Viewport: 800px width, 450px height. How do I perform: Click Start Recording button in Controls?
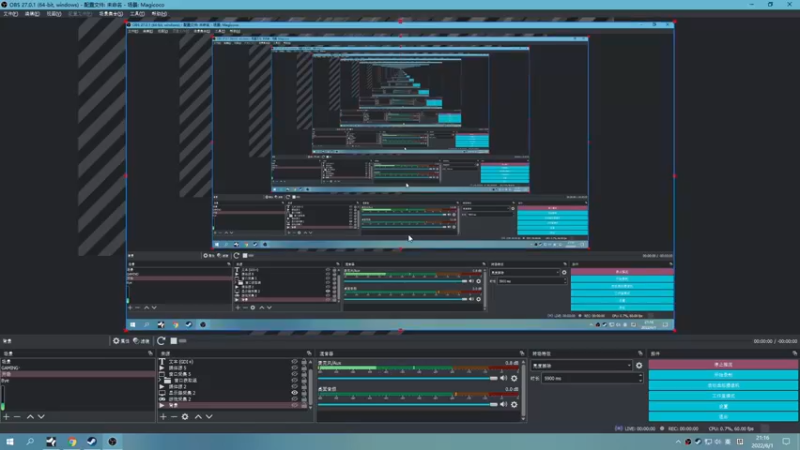[723, 375]
